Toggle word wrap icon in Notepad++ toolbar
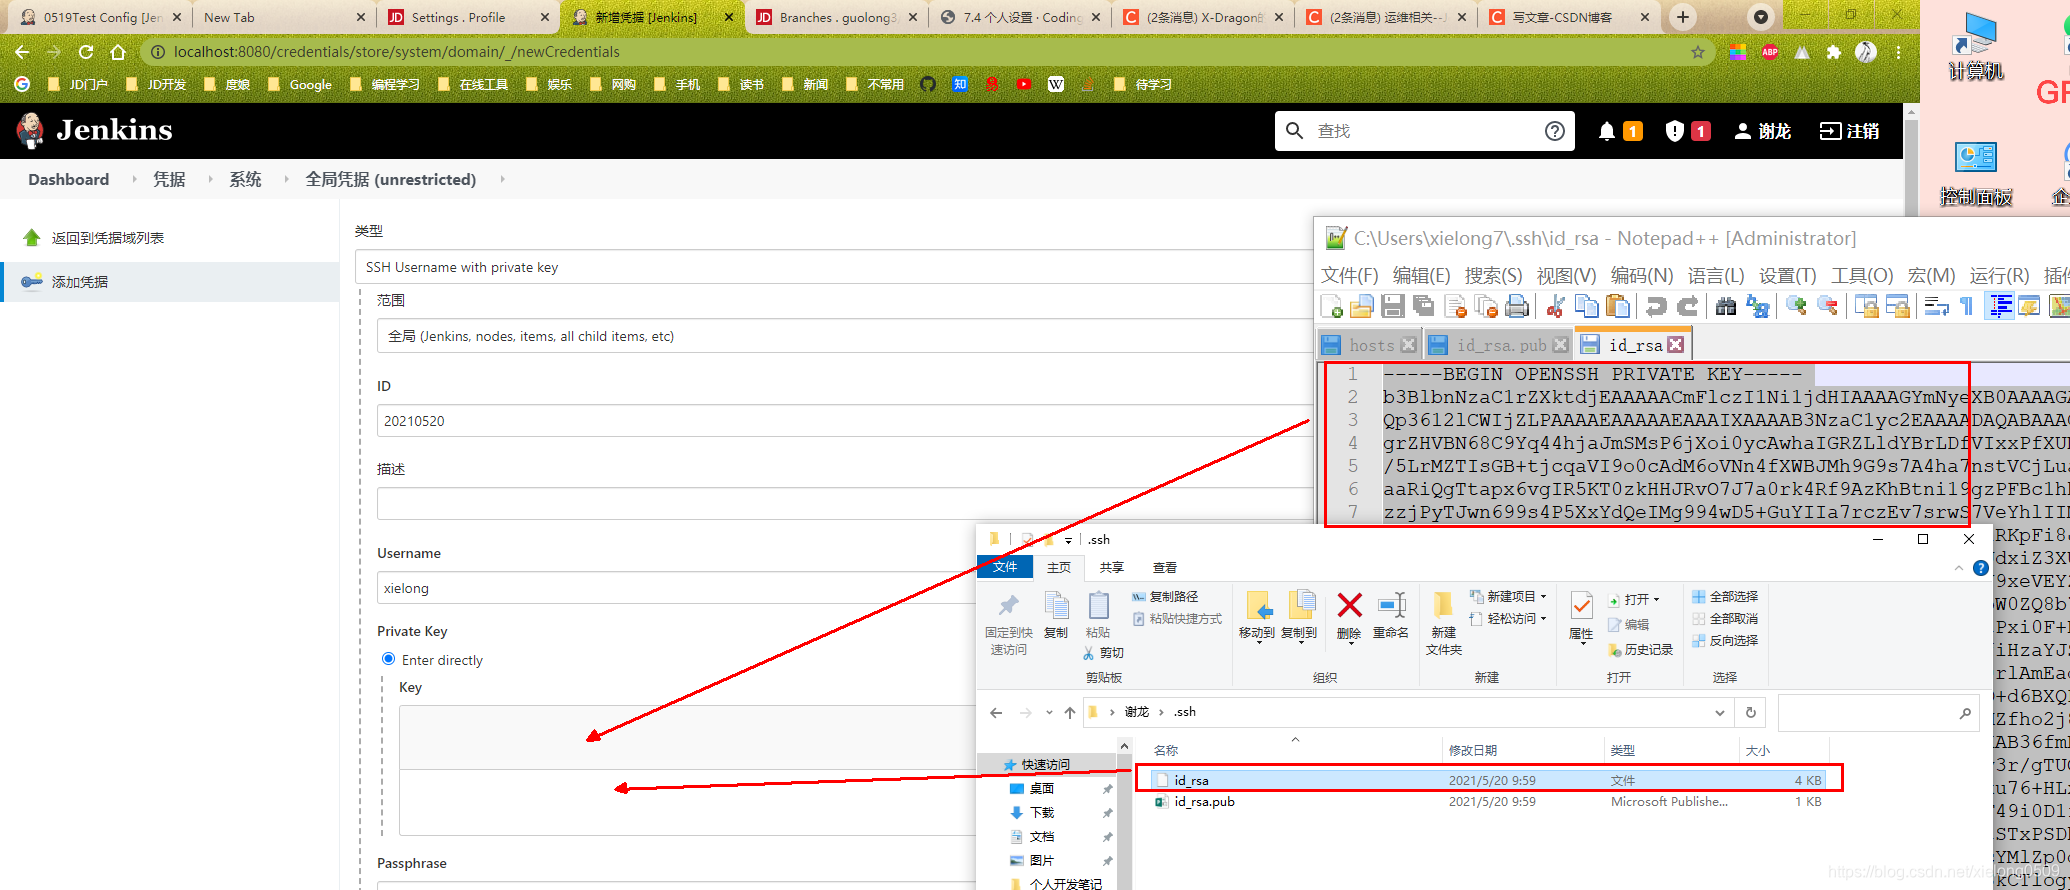This screenshot has height=890, width=2070. click(x=1936, y=306)
